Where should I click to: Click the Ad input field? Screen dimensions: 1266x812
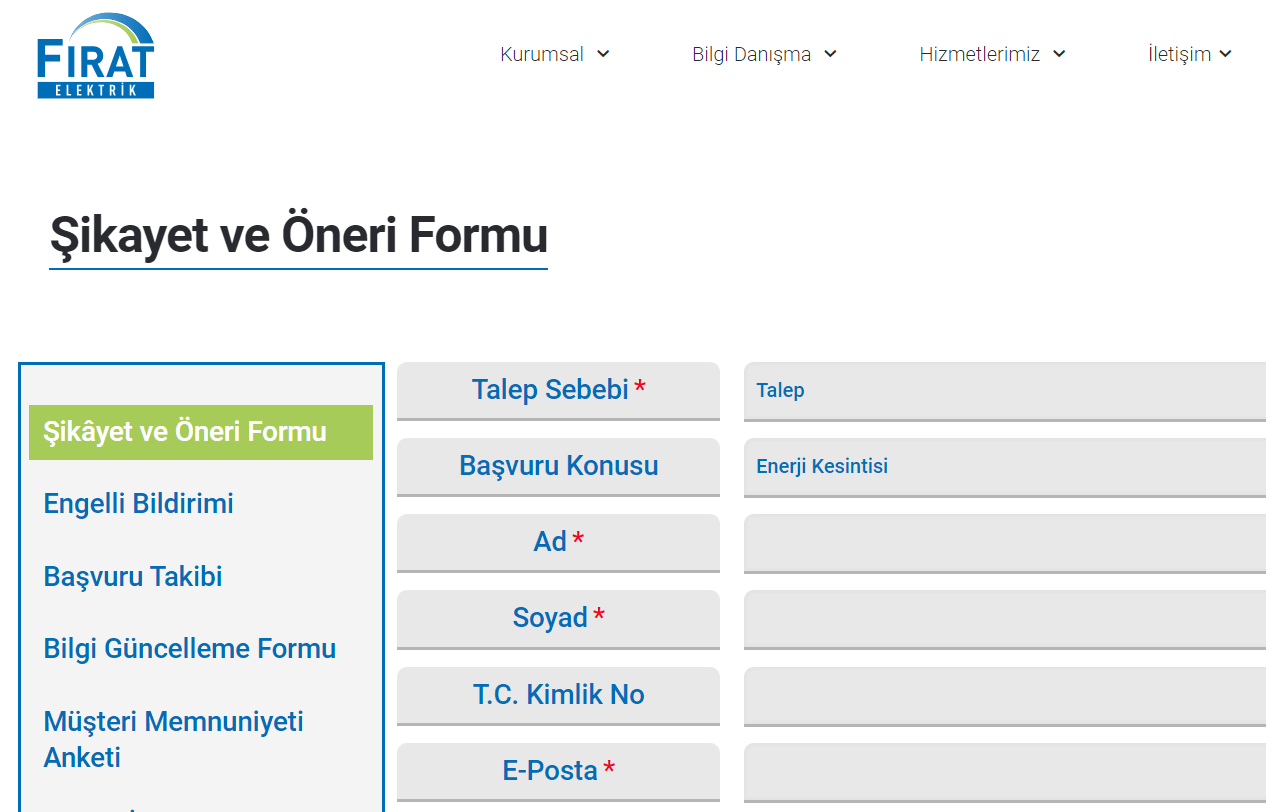pyautogui.click(x=1004, y=542)
